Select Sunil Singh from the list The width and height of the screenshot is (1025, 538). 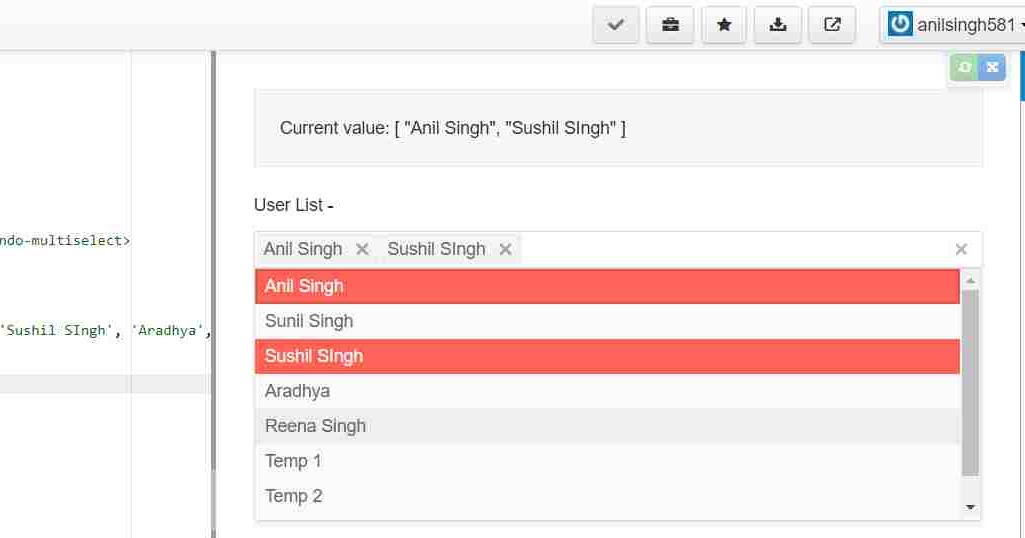pos(607,321)
